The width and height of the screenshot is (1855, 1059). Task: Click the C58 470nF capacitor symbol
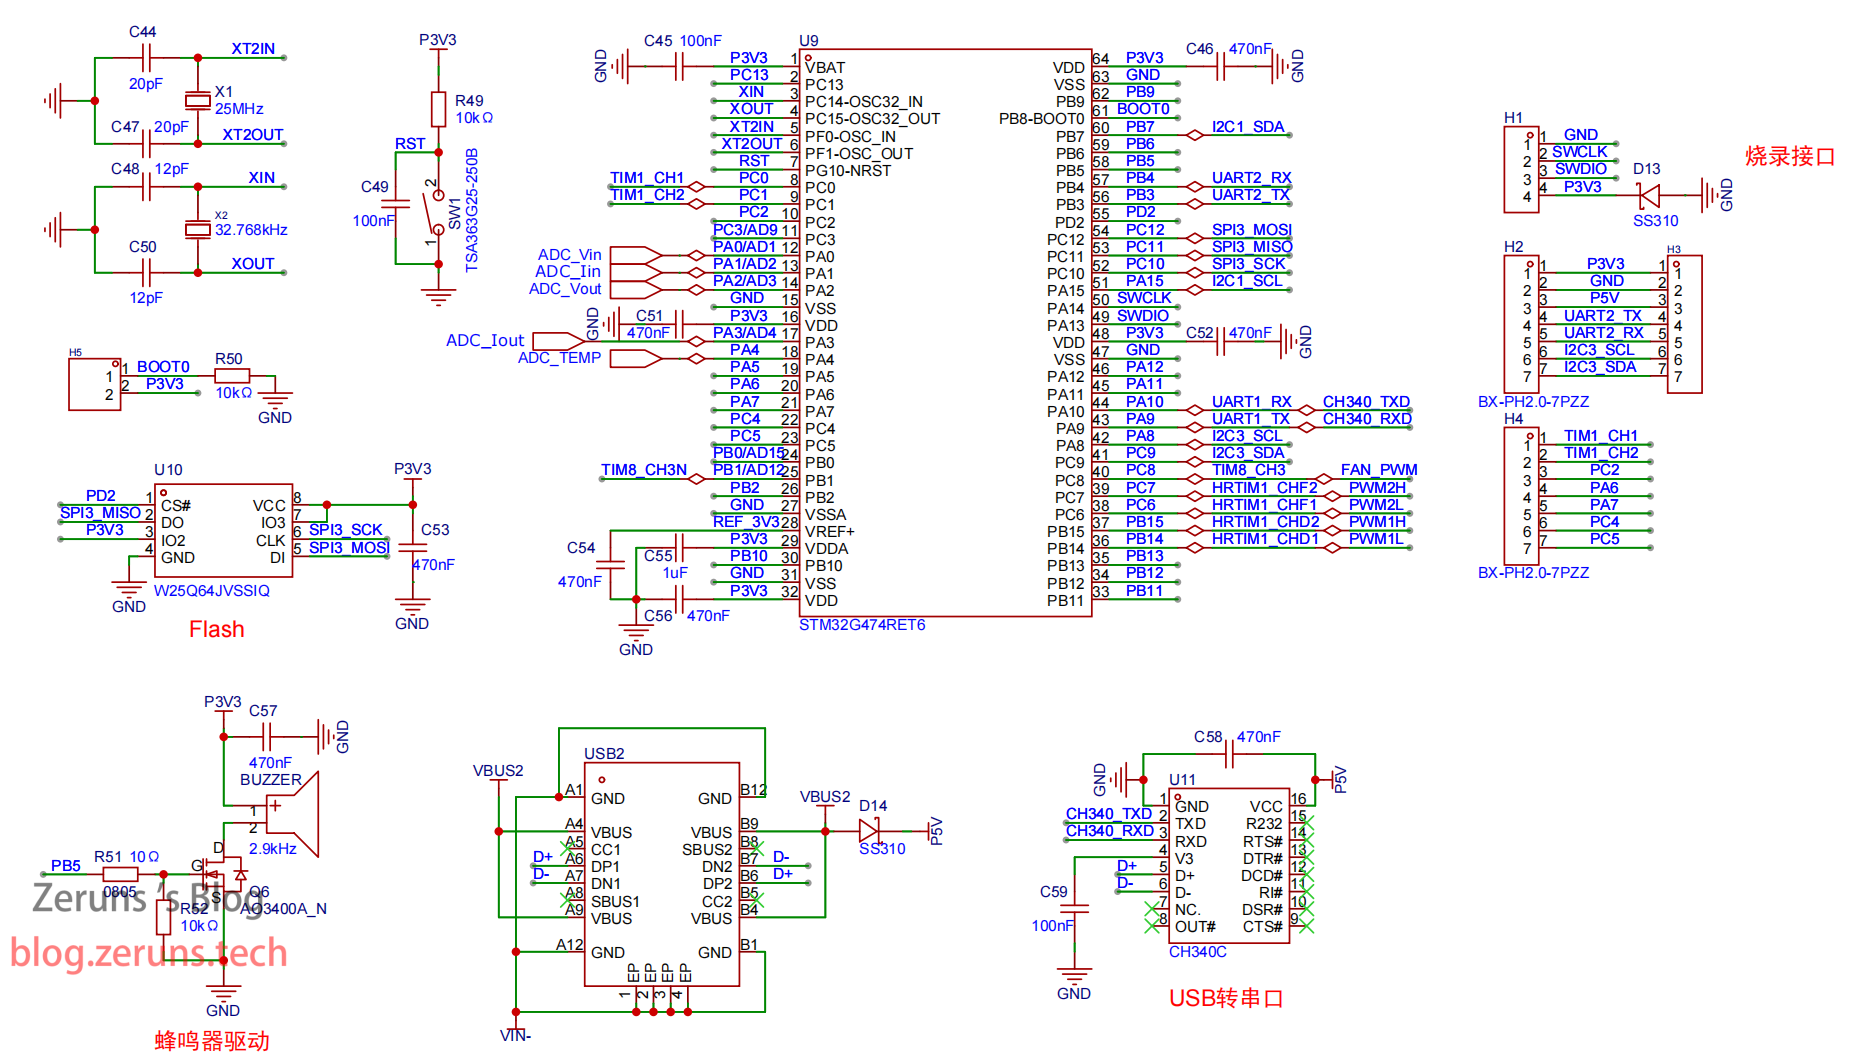pyautogui.click(x=1229, y=755)
